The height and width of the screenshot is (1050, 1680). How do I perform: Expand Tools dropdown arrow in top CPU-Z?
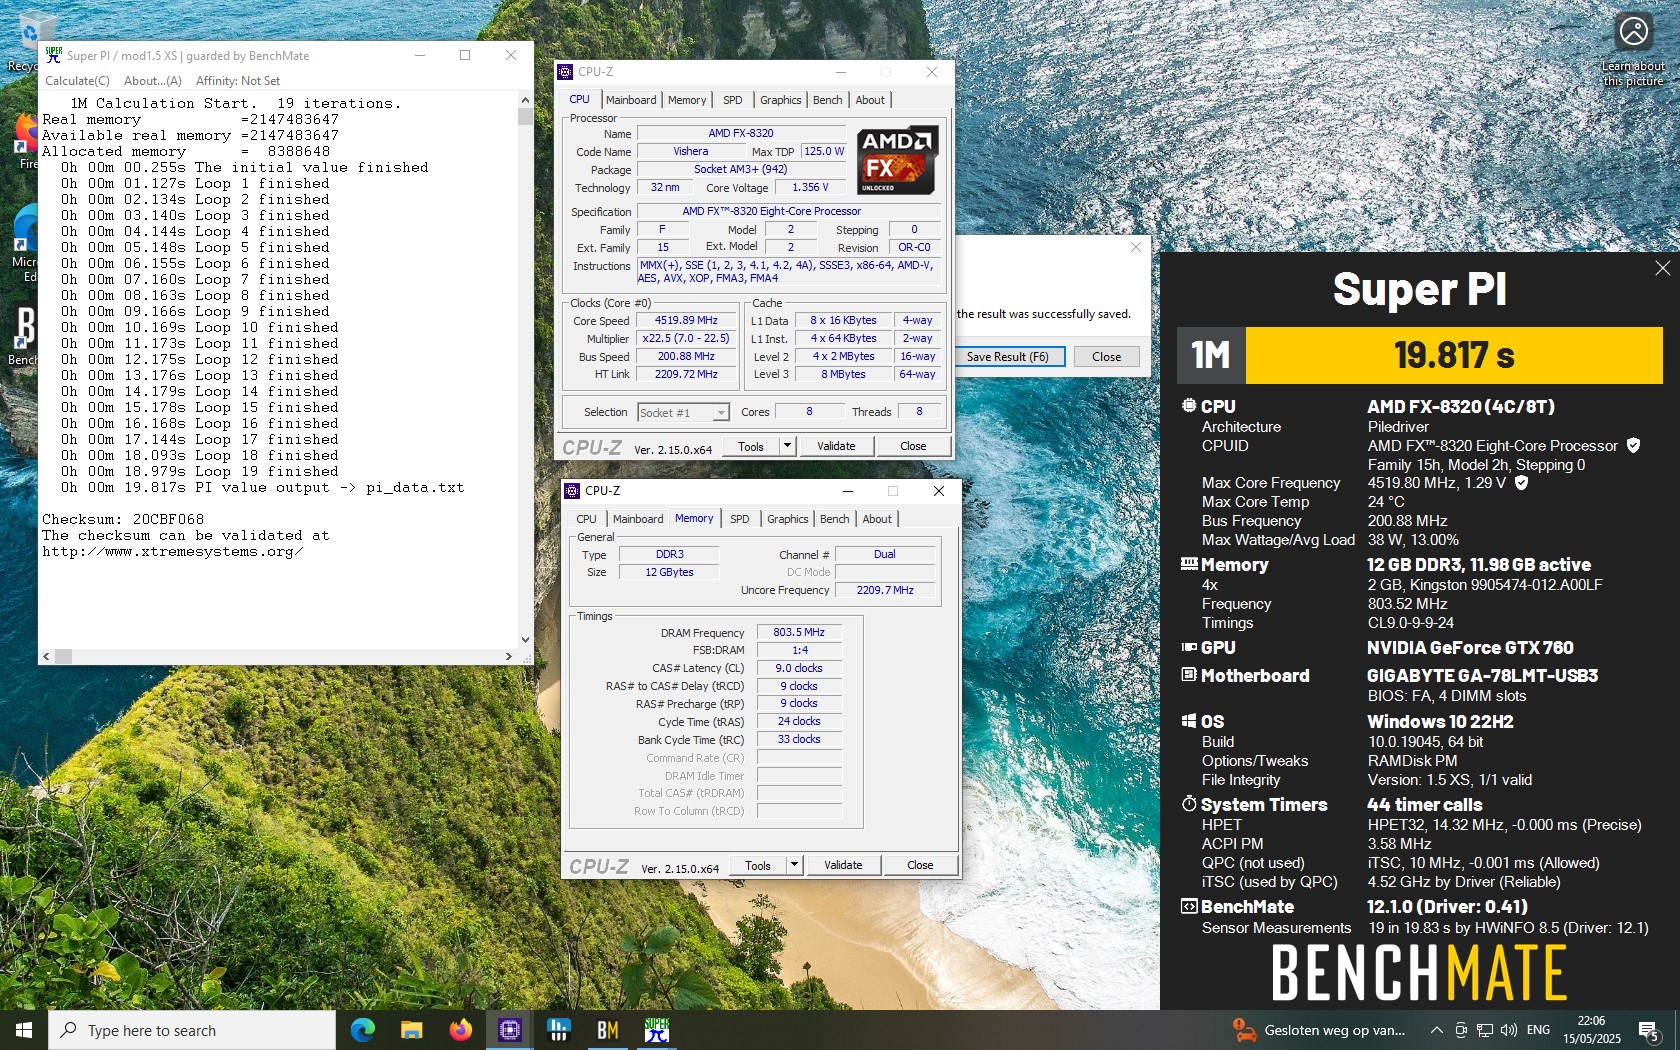[788, 446]
